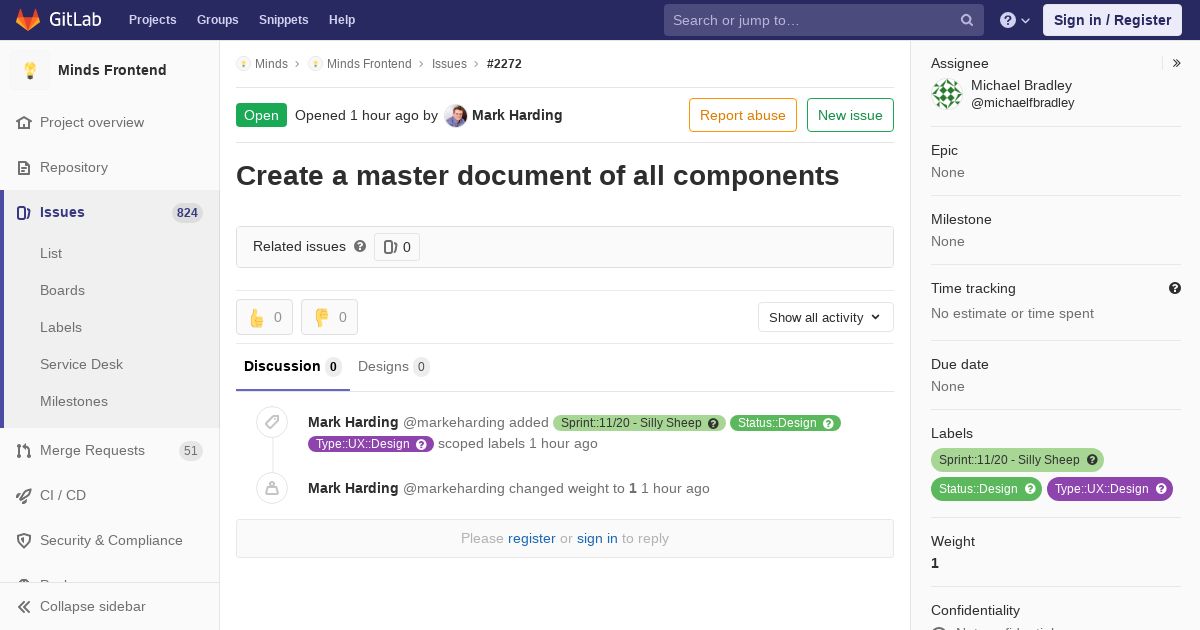Click help icon on activity Type::UX::Design label

coord(421,444)
